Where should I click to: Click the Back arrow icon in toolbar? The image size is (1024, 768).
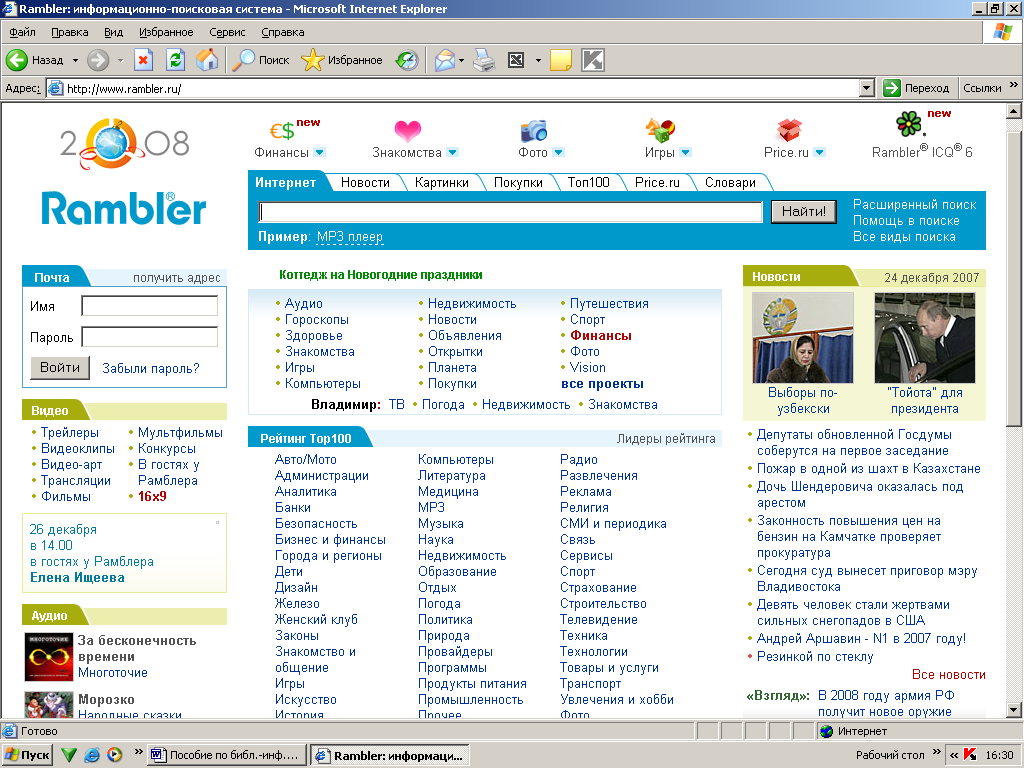coord(17,60)
